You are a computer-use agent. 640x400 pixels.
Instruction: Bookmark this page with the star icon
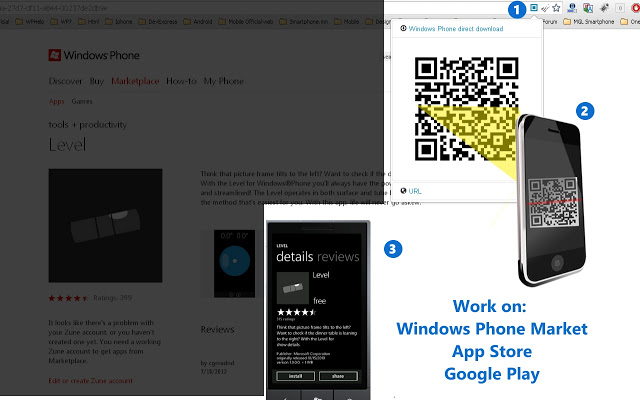click(x=556, y=8)
